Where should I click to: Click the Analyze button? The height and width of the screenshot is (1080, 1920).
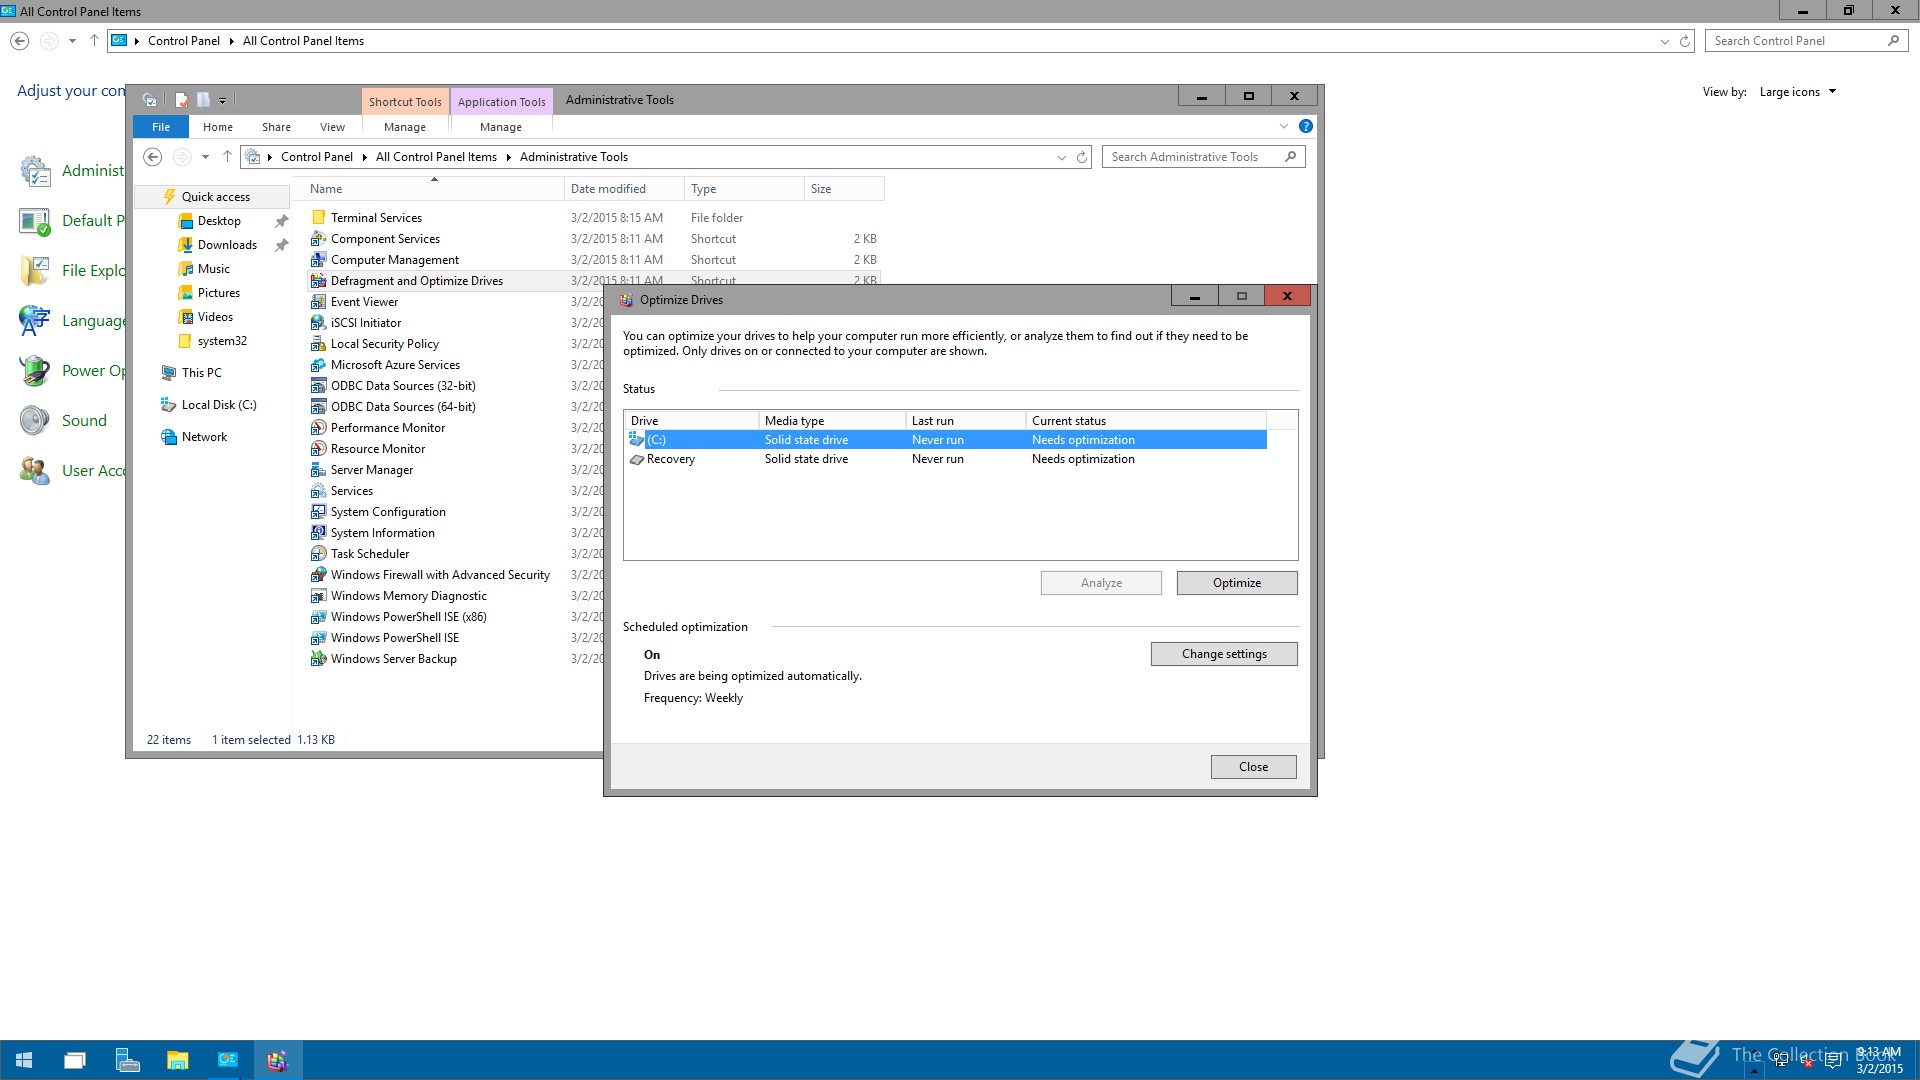[x=1101, y=583]
